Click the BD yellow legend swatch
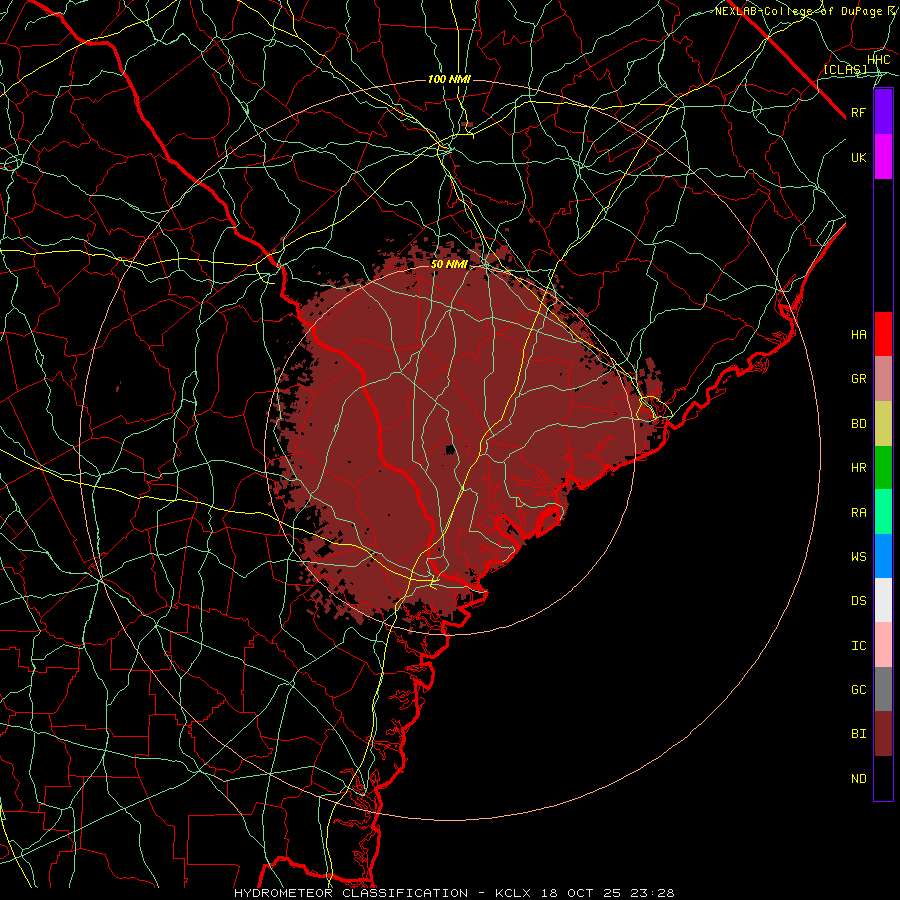 (x=883, y=424)
